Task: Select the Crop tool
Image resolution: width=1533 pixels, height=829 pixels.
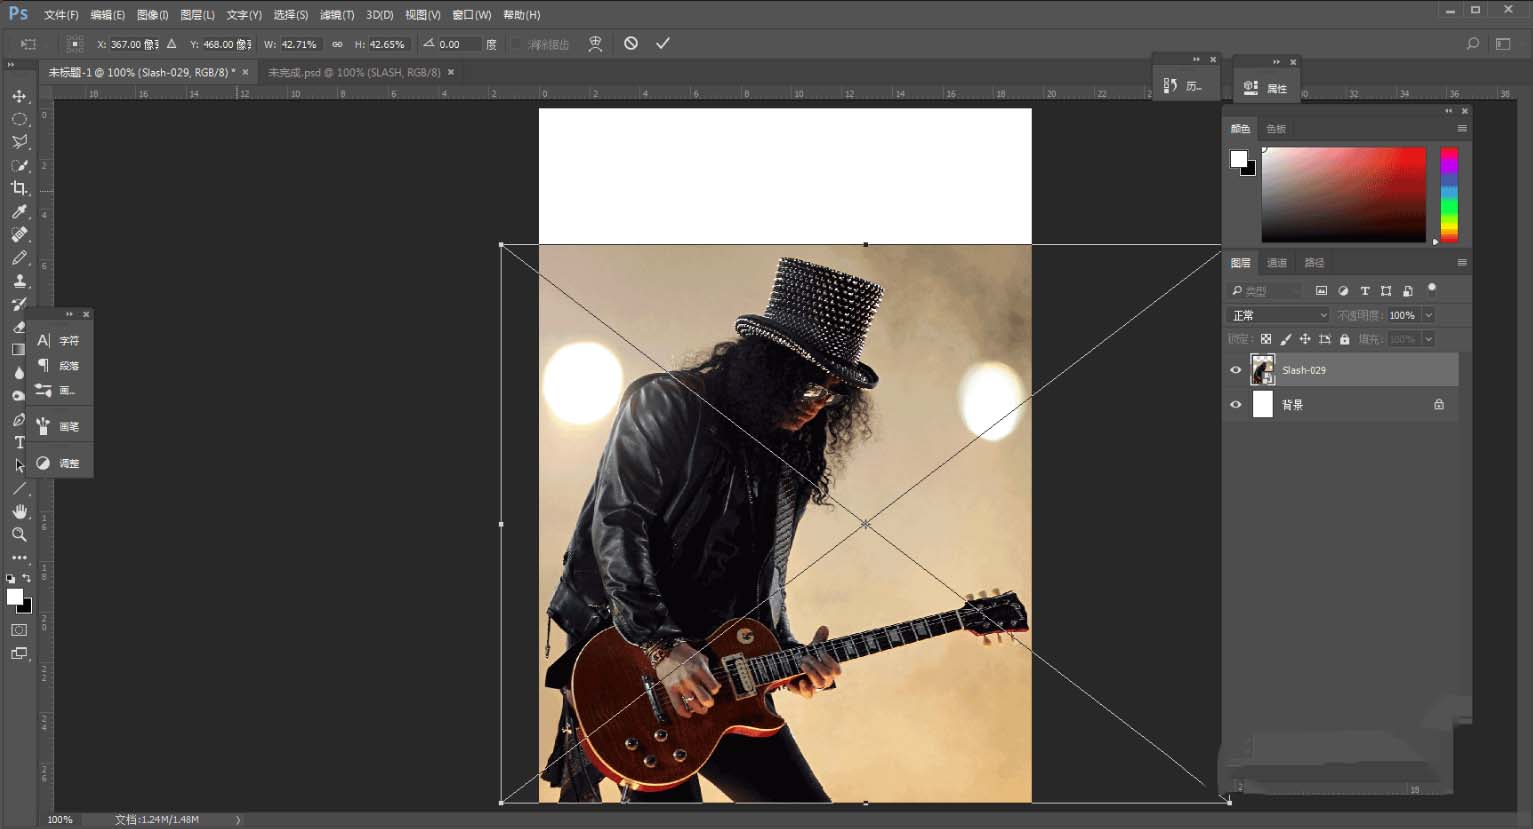Action: pos(19,188)
